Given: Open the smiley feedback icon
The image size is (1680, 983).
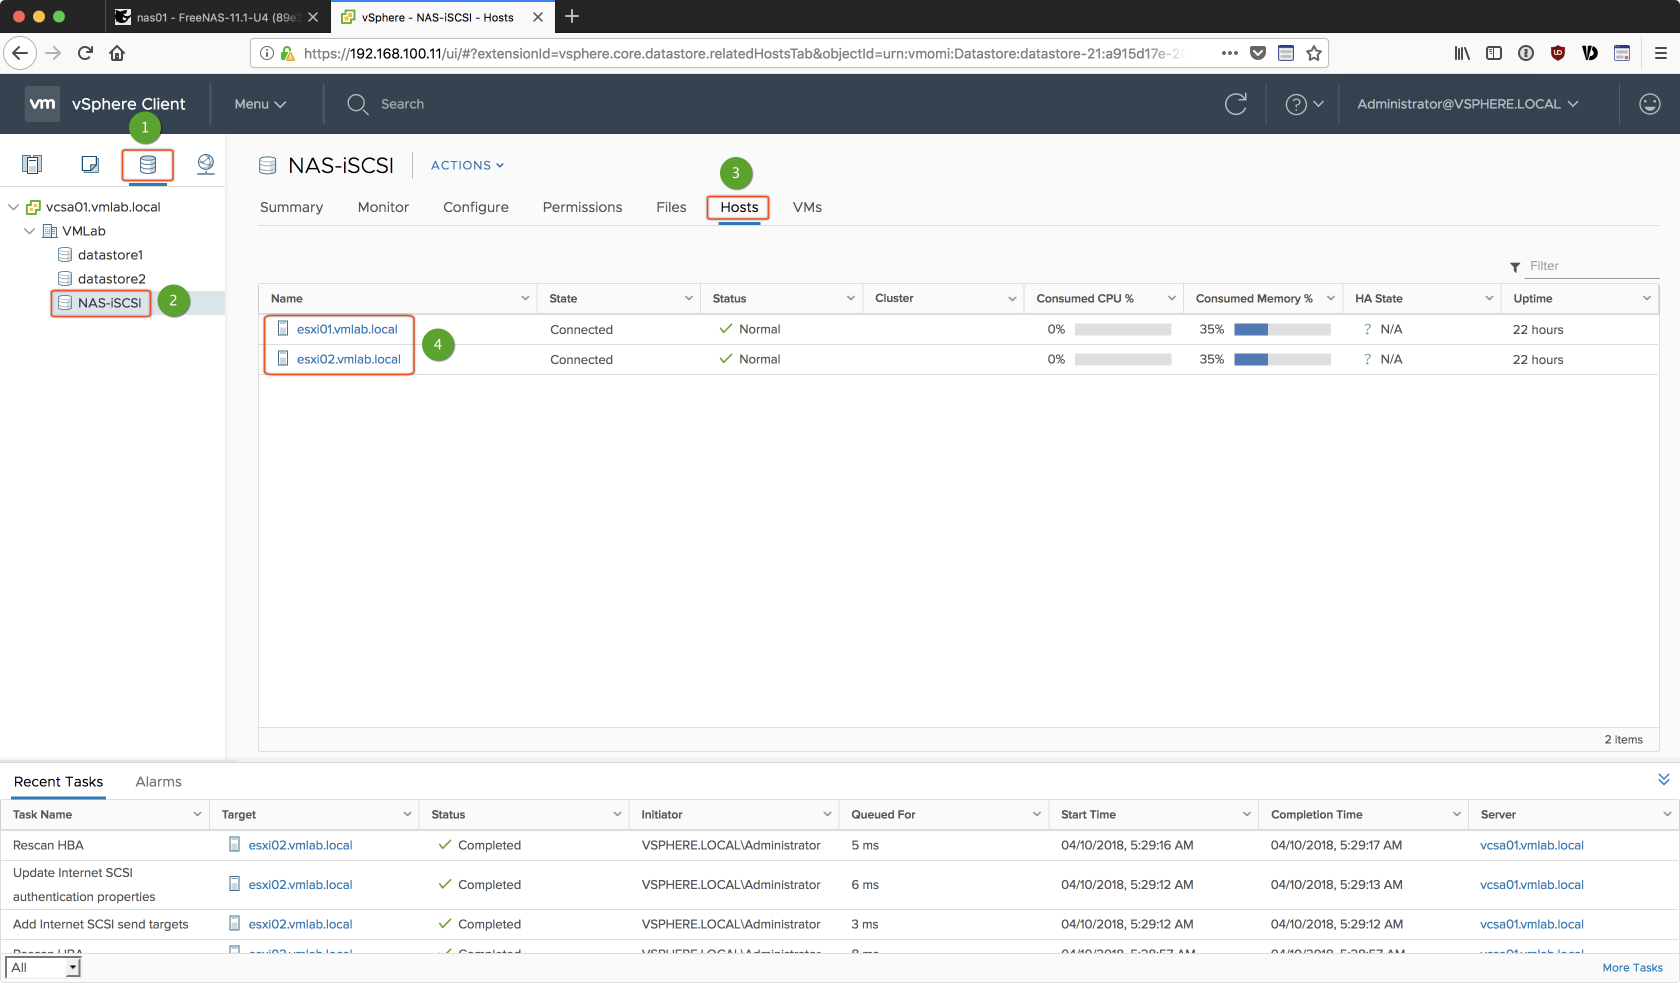Looking at the screenshot, I should coord(1649,104).
